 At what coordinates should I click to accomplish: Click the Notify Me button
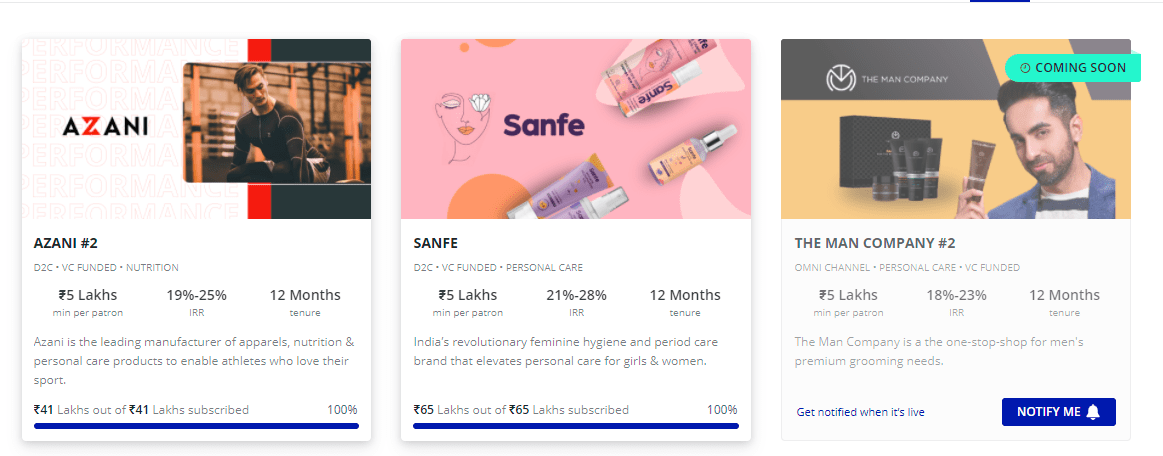pos(1058,412)
